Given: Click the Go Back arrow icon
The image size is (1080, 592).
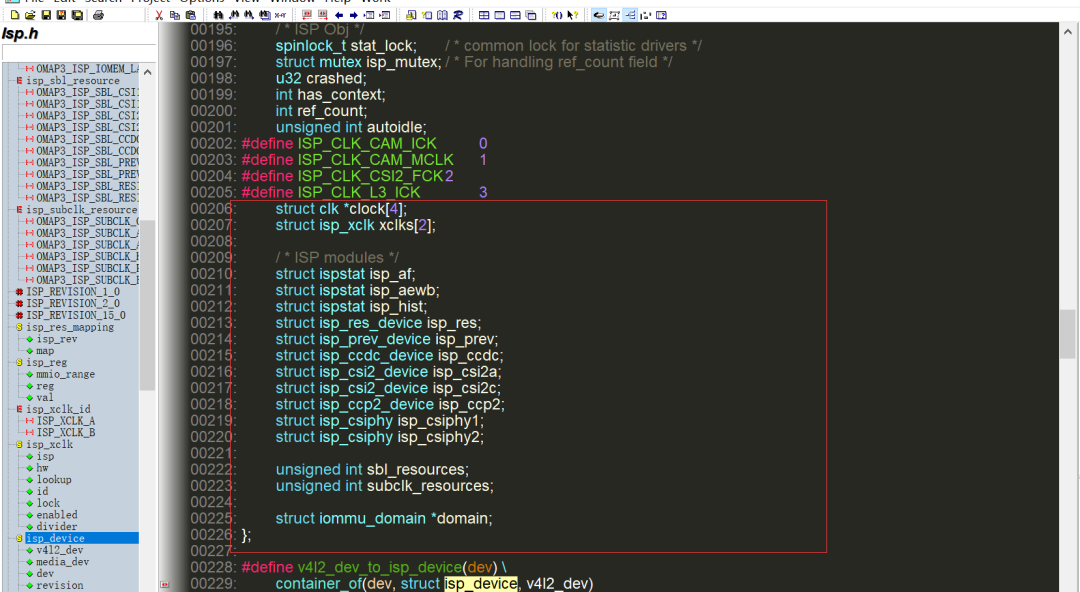Looking at the screenshot, I should (x=339, y=15).
